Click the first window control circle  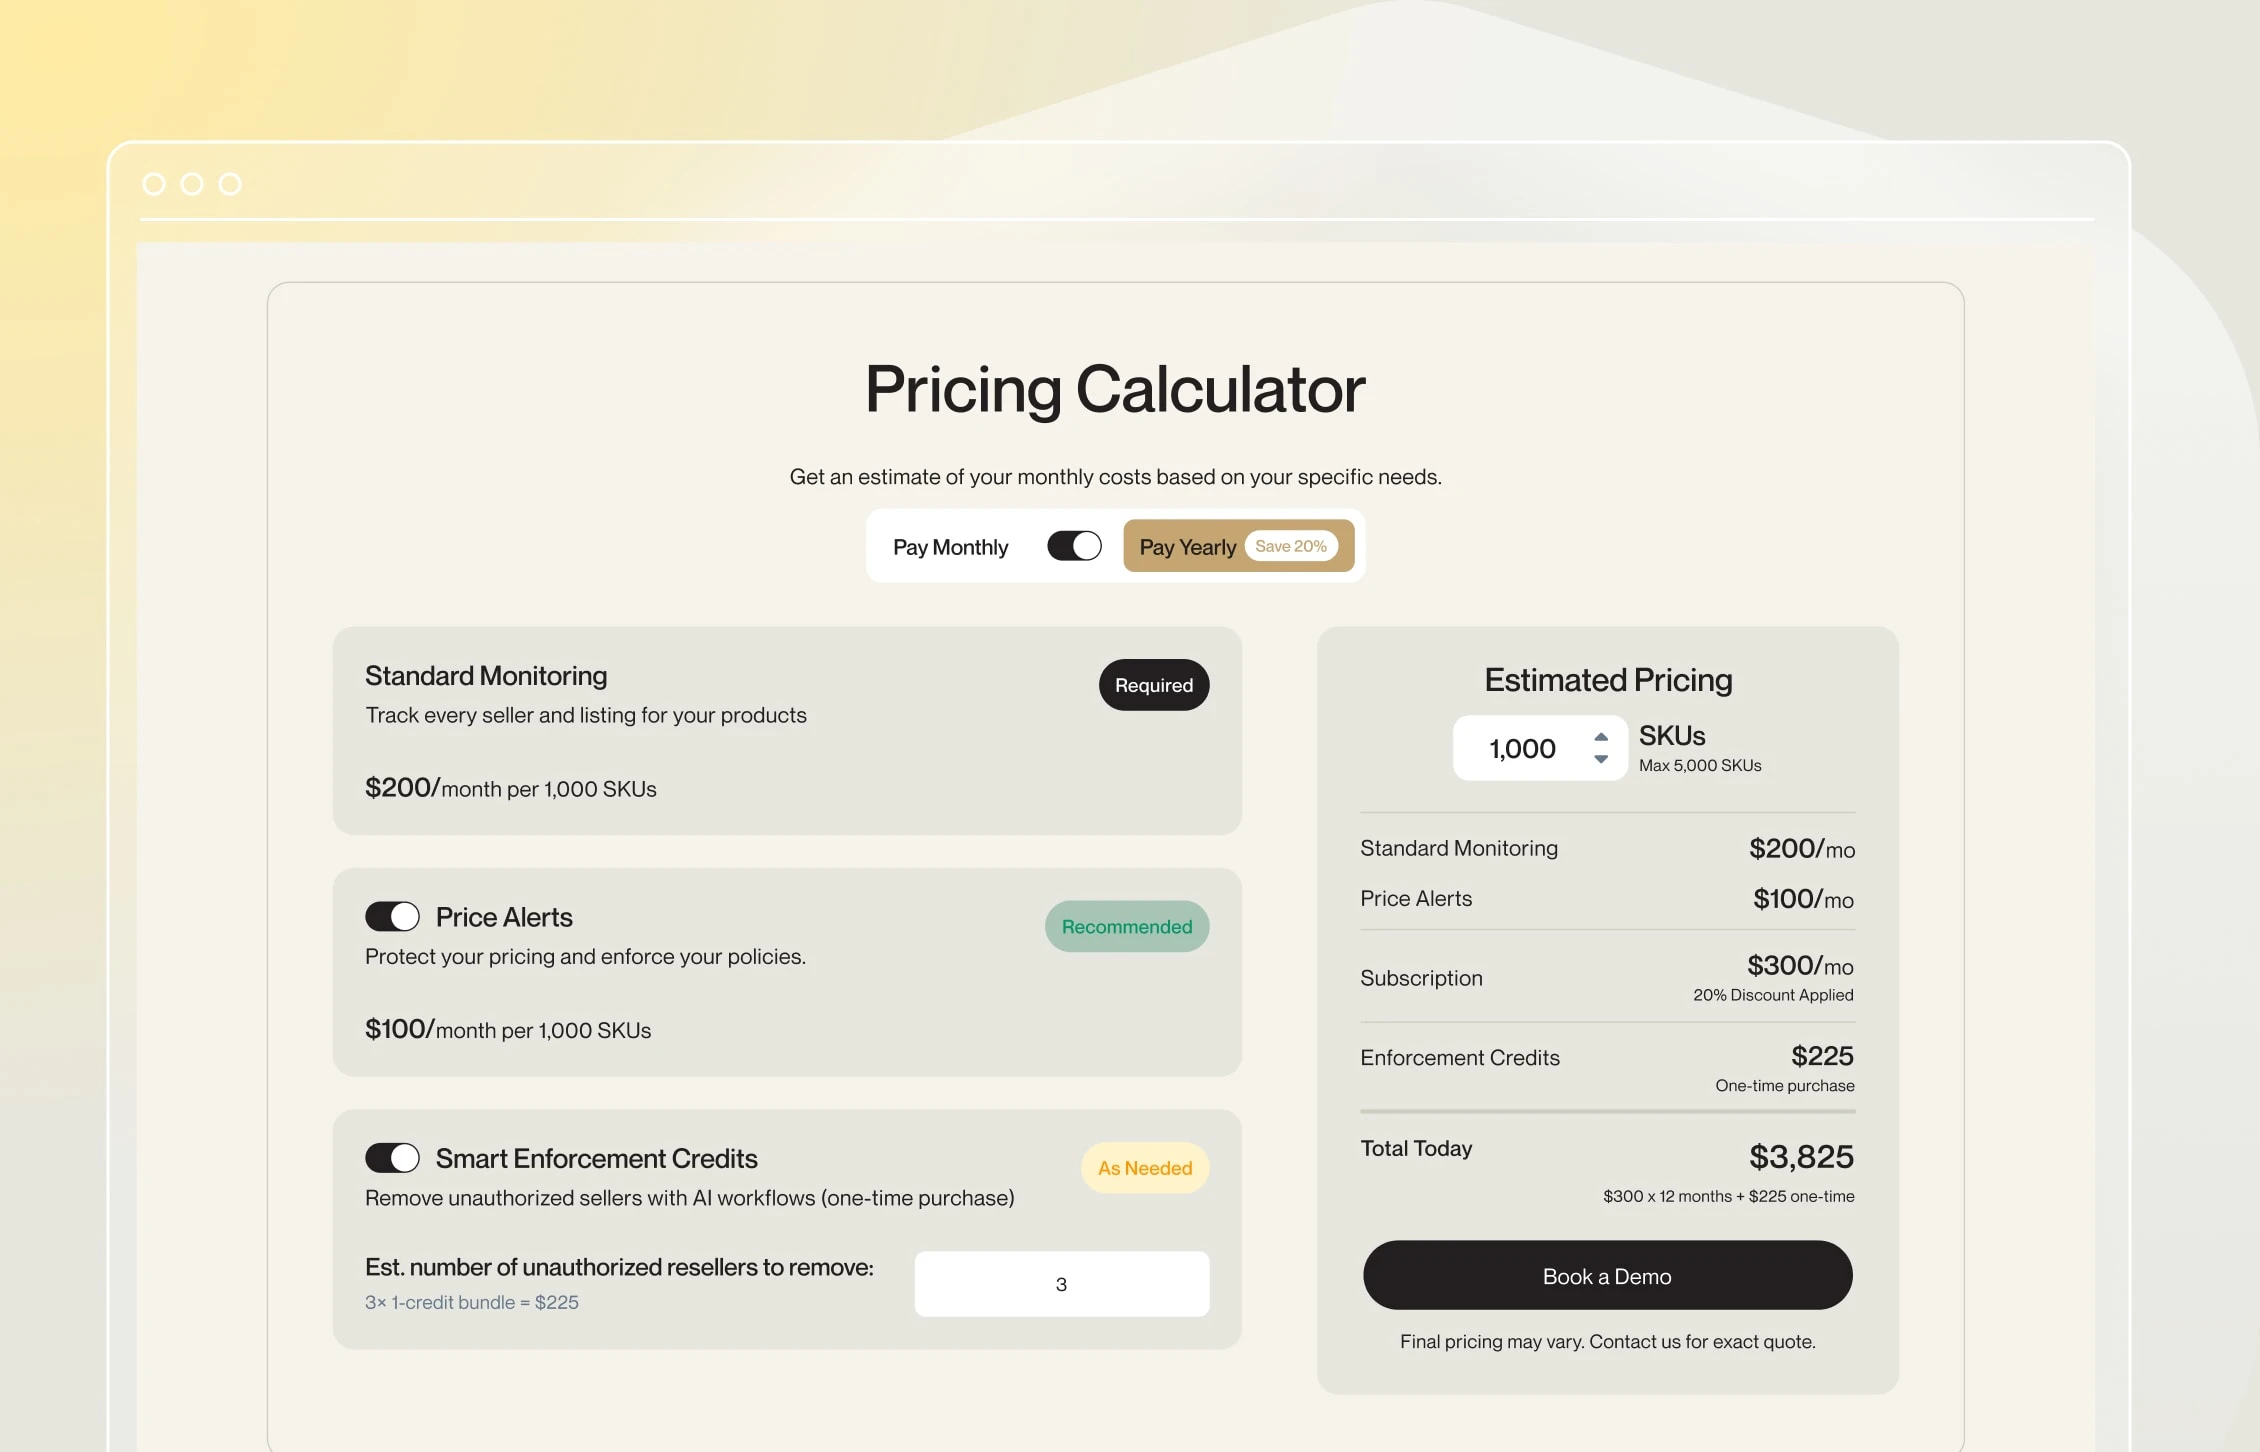[x=154, y=184]
